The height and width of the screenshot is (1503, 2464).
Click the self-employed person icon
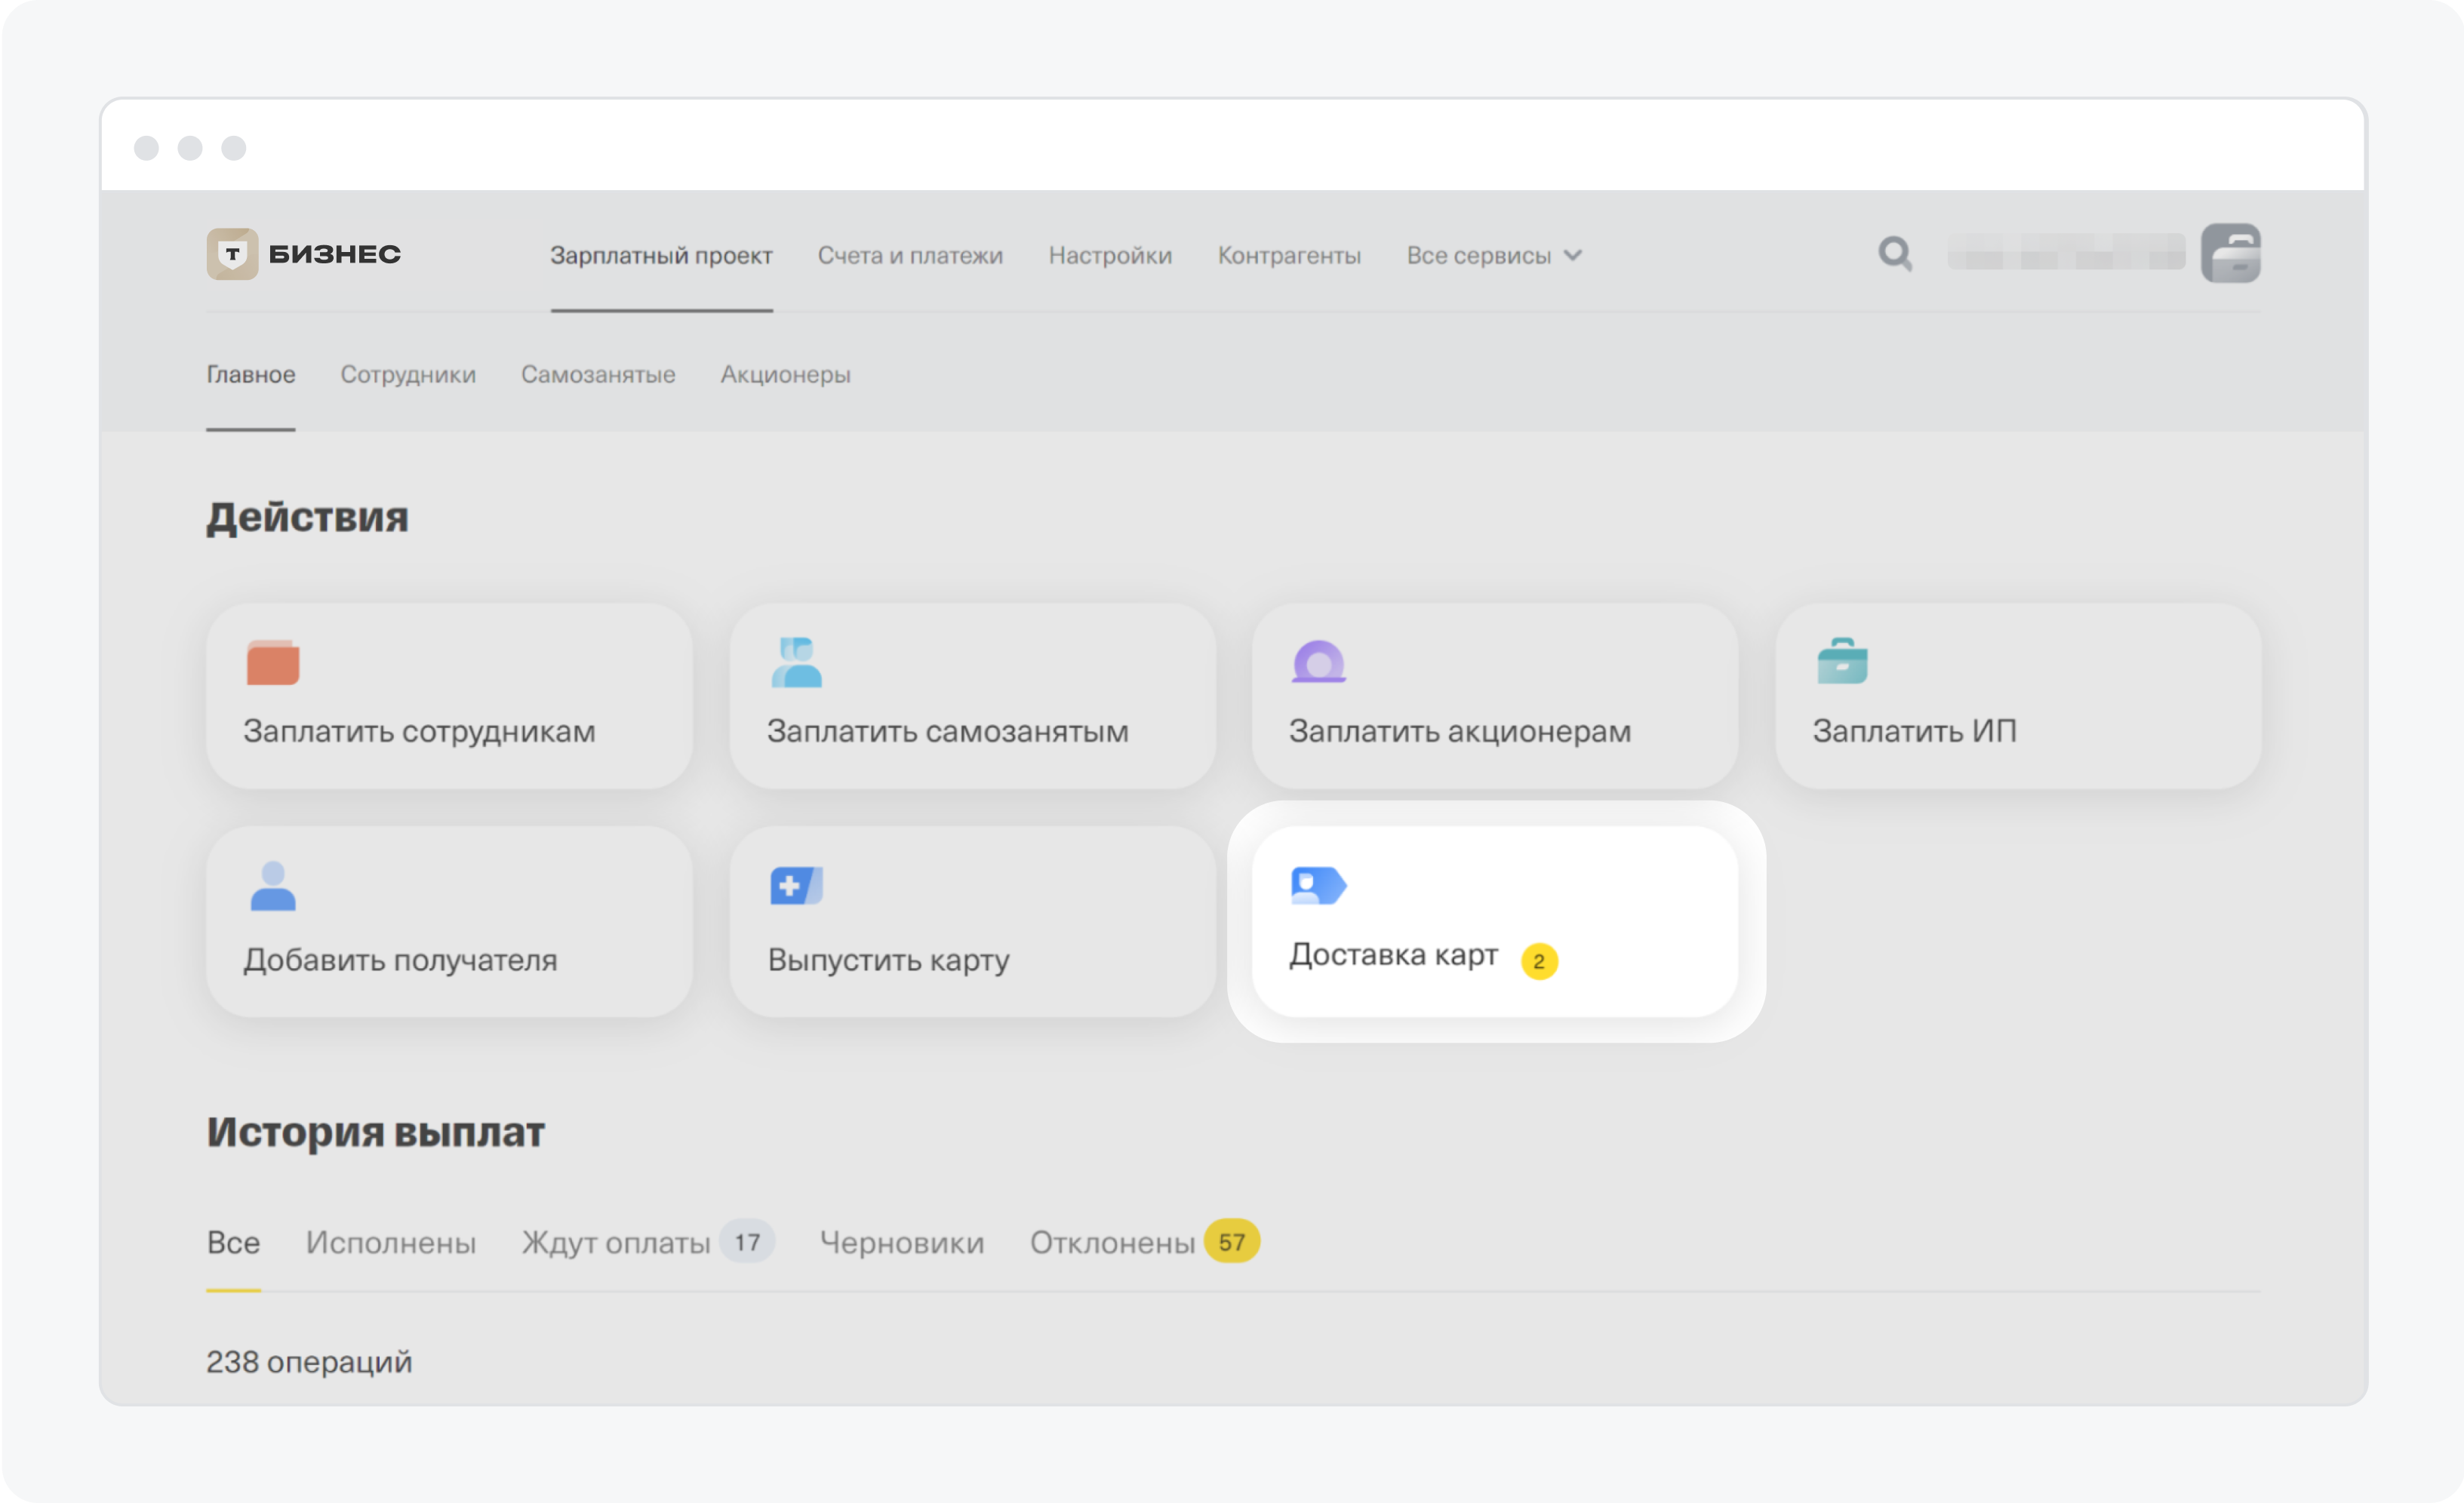796,663
